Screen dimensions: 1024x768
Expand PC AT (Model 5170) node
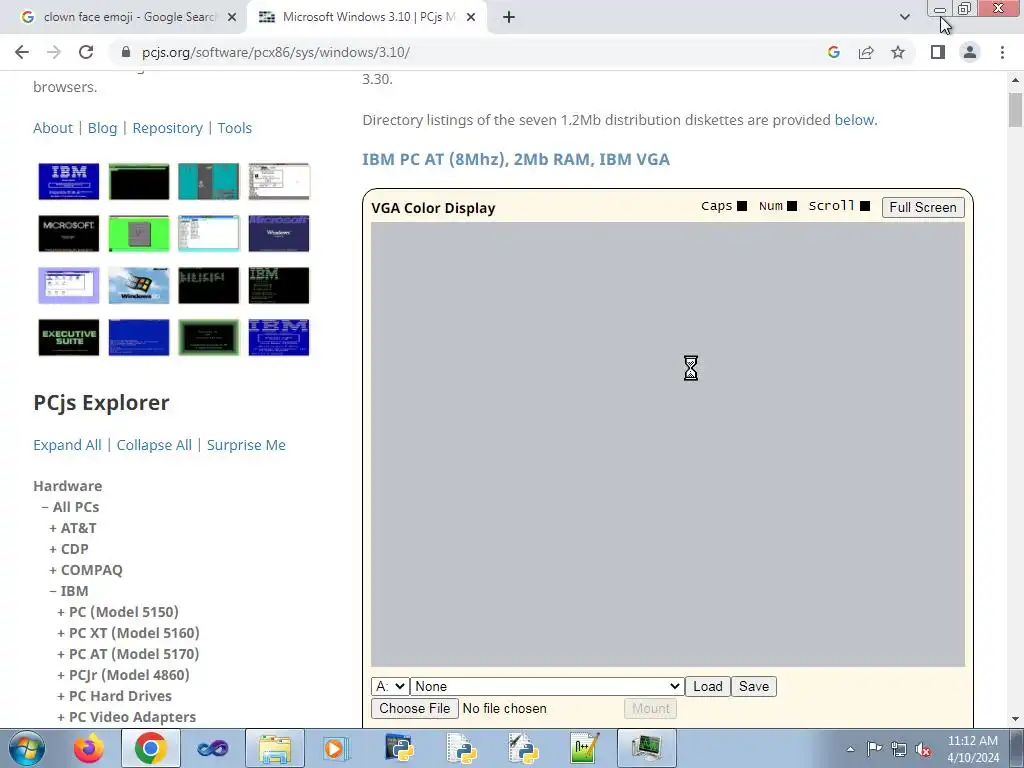[128, 654]
